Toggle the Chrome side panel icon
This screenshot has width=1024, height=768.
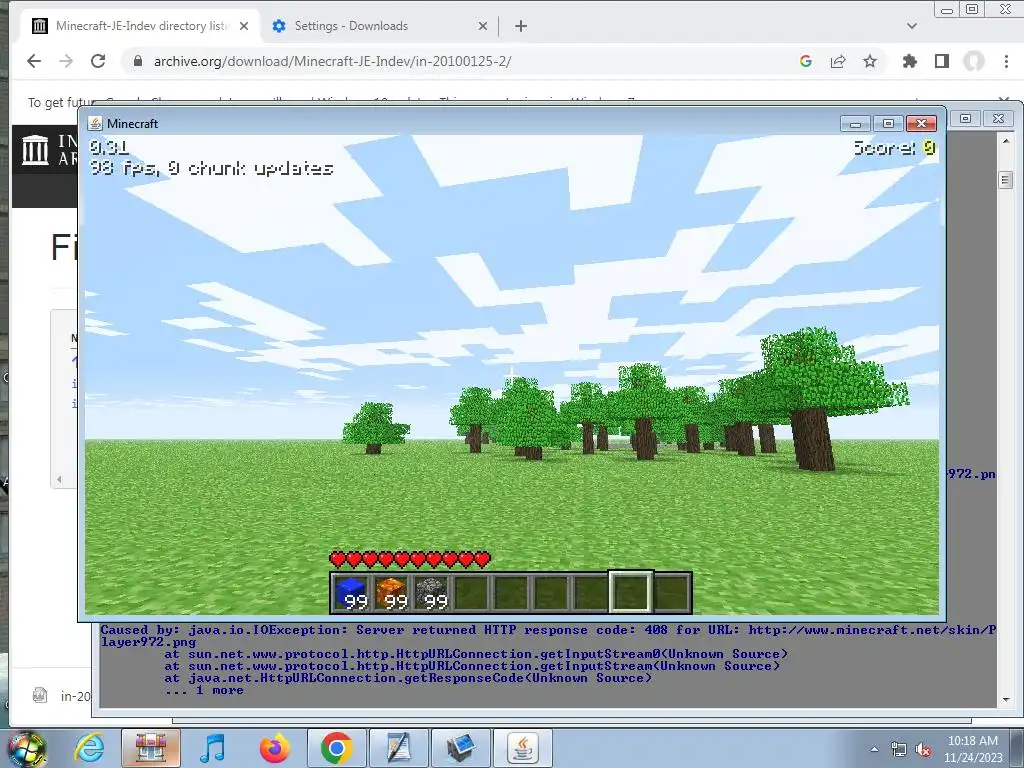click(x=942, y=61)
